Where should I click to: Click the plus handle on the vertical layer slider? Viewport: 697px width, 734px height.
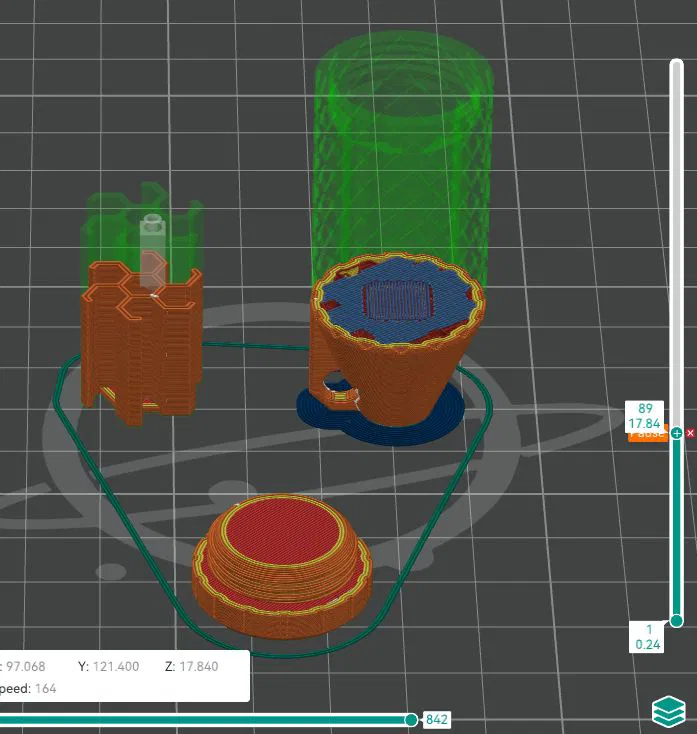point(676,433)
